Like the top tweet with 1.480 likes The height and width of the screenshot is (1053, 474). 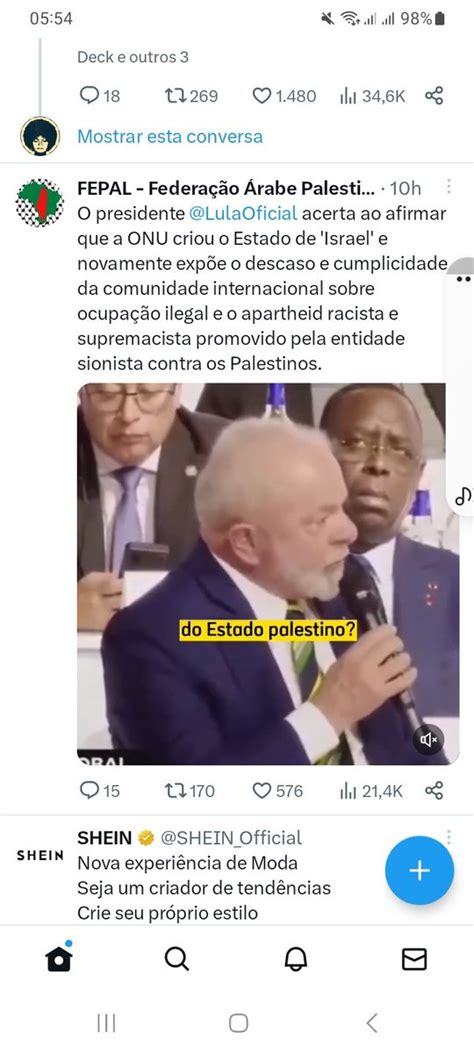pyautogui.click(x=284, y=96)
